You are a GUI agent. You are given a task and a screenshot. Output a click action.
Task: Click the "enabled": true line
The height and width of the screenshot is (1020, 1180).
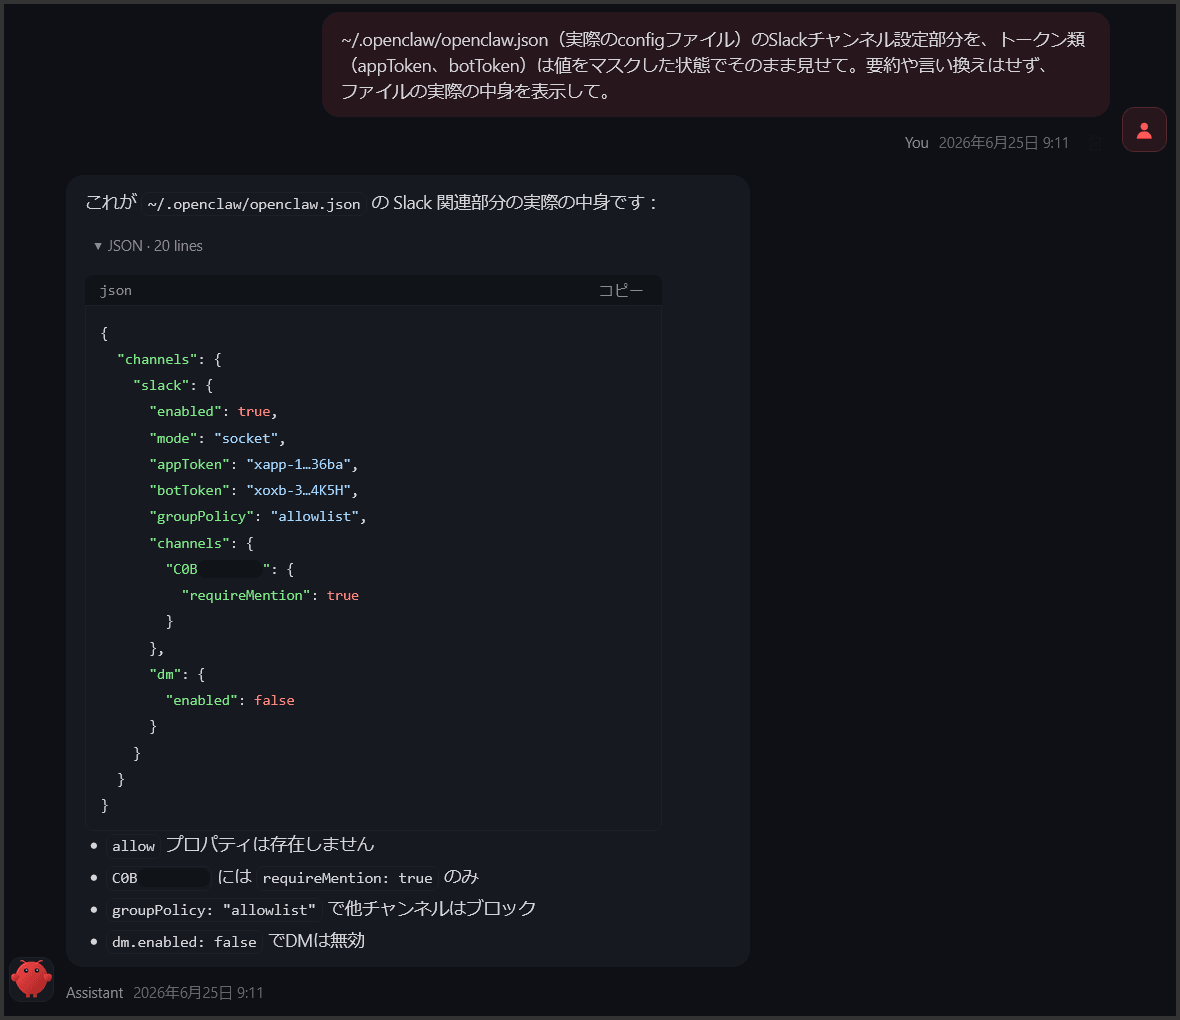coord(213,412)
